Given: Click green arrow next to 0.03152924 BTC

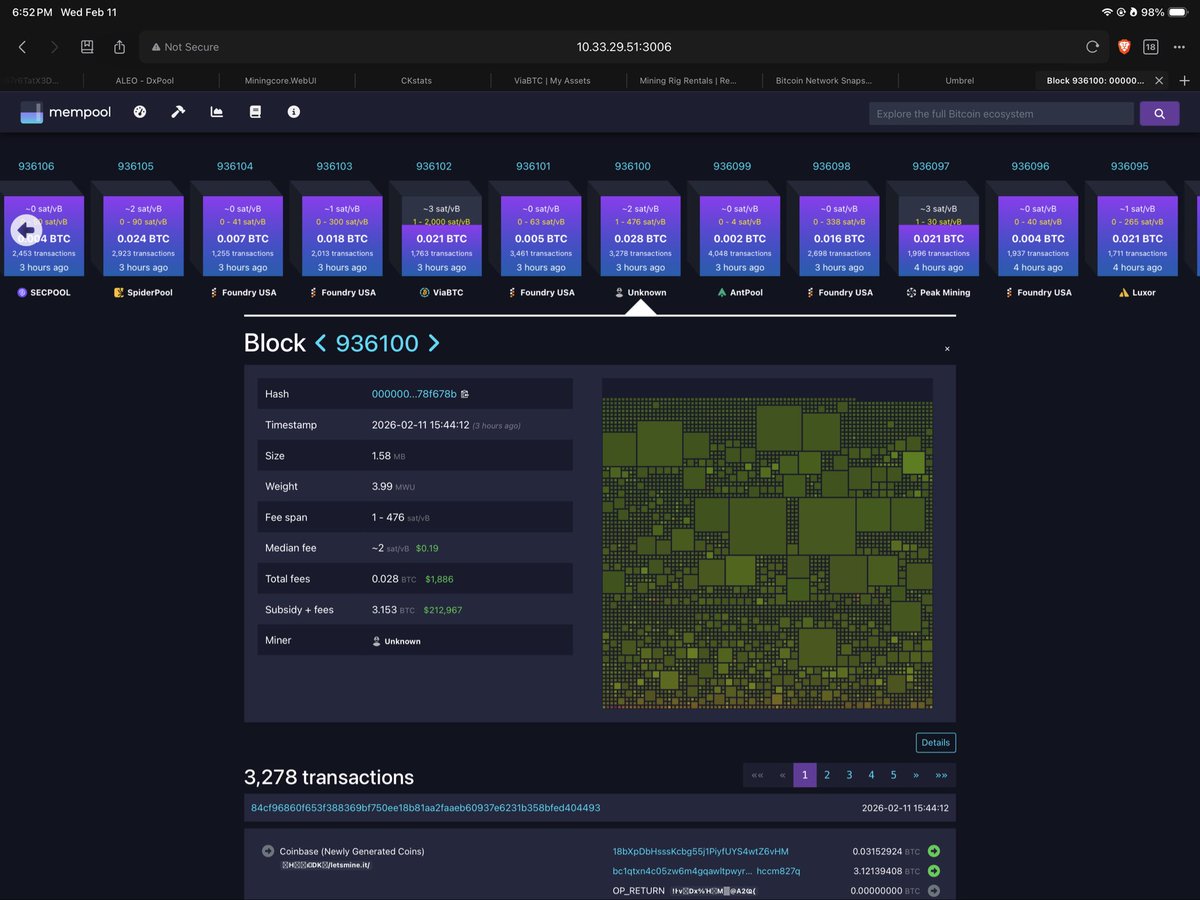Looking at the screenshot, I should pos(934,851).
